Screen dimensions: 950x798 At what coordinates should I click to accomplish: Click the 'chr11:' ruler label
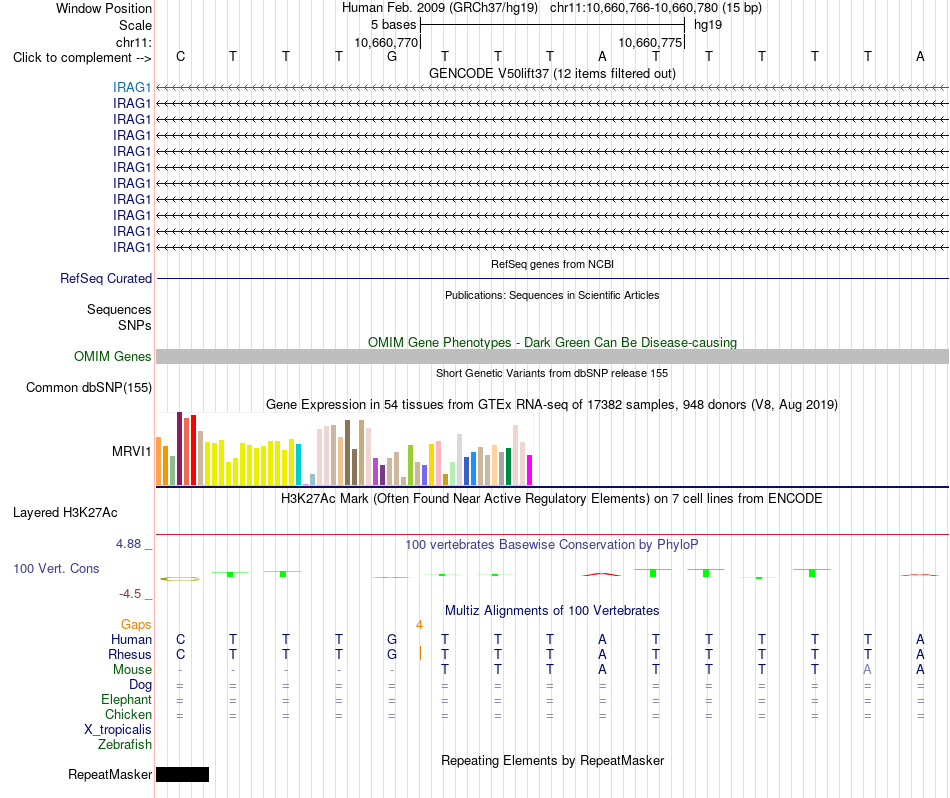(133, 42)
